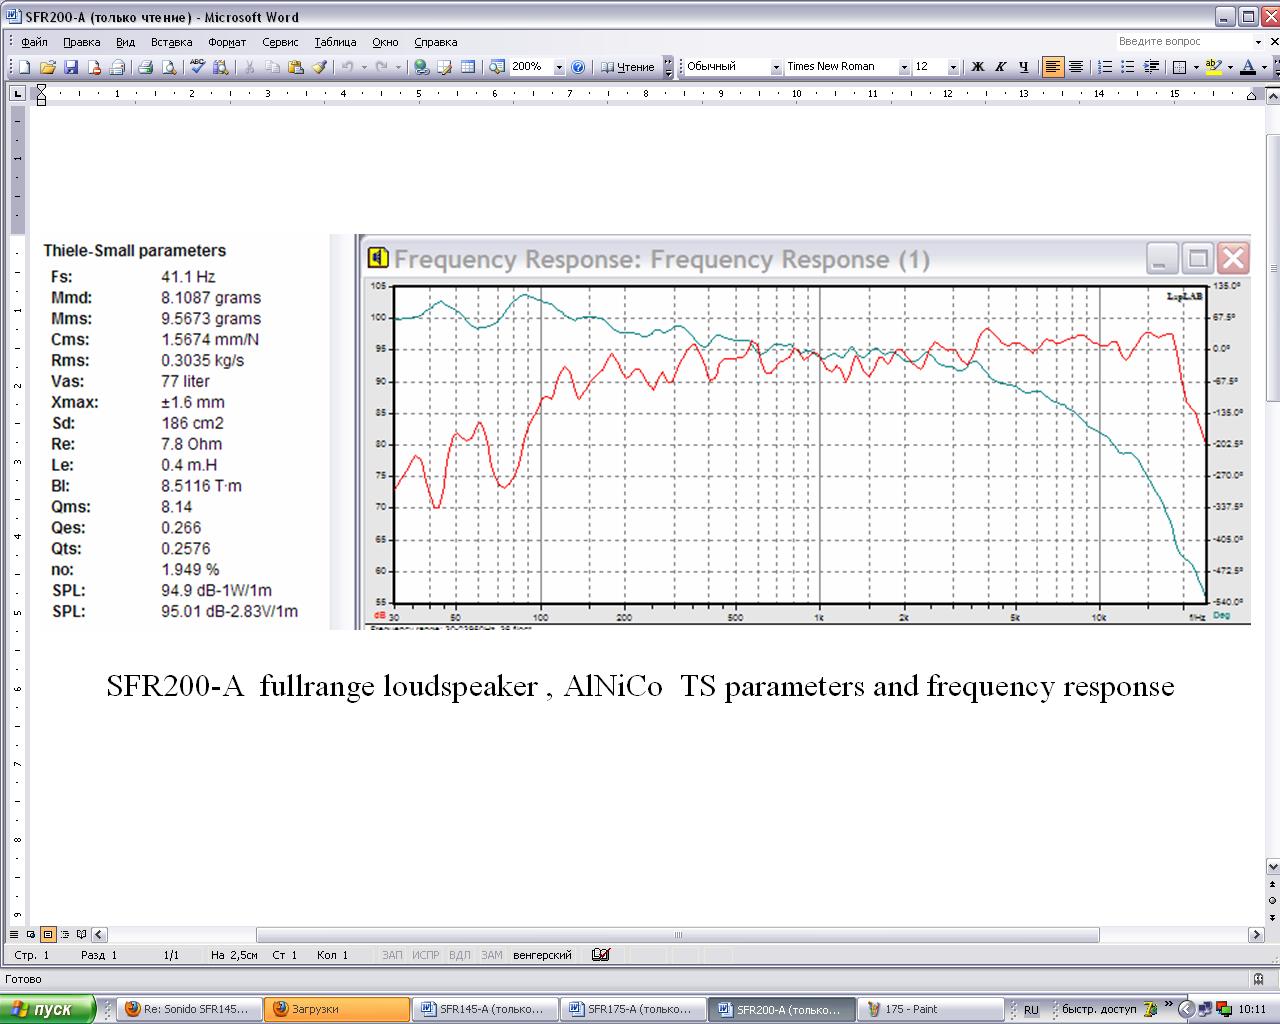Expand the border style dropdown arrow

1196,67
